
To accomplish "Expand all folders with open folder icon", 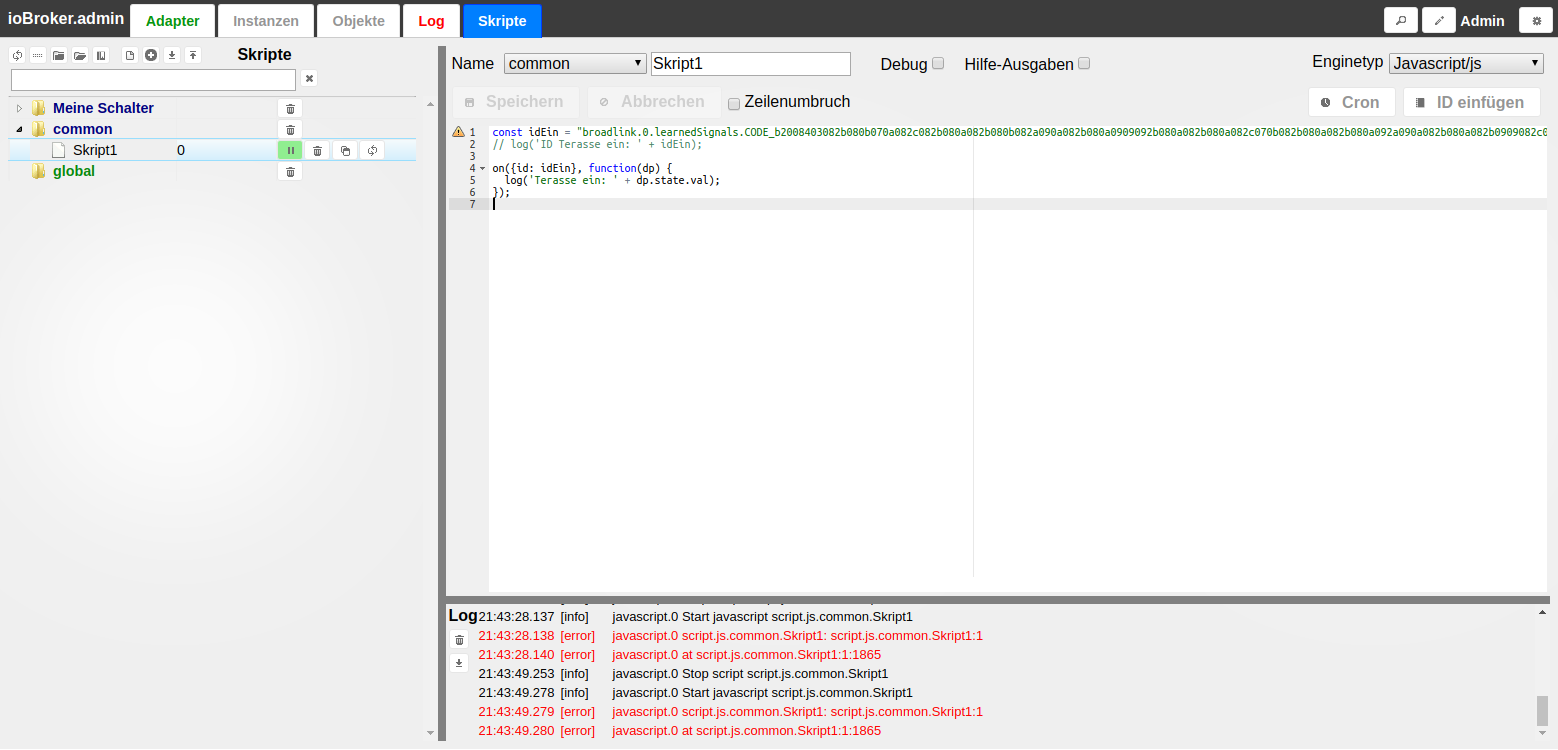I will tap(80, 55).
